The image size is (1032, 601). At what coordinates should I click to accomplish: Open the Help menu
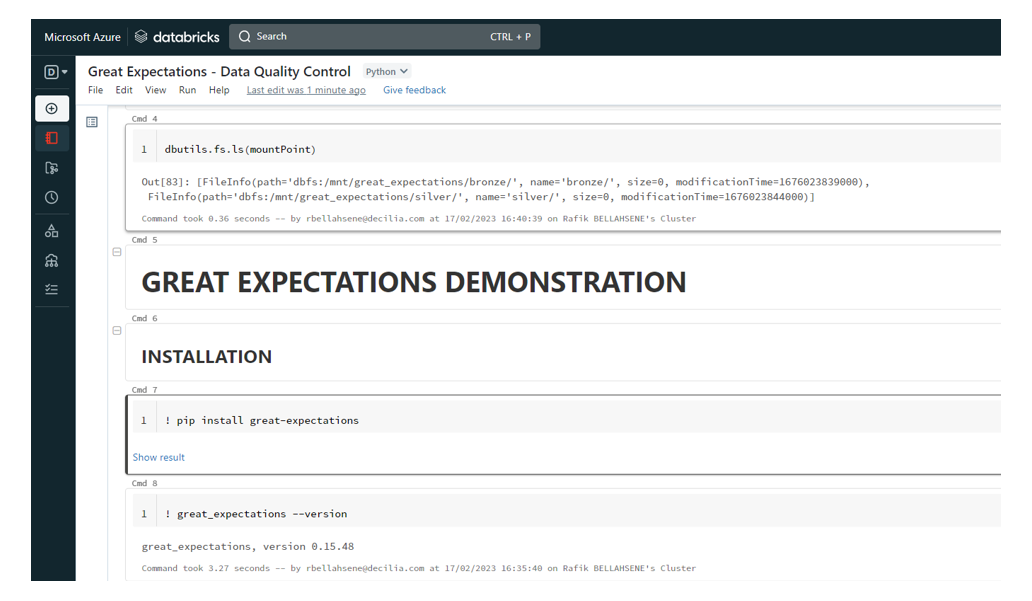point(219,90)
